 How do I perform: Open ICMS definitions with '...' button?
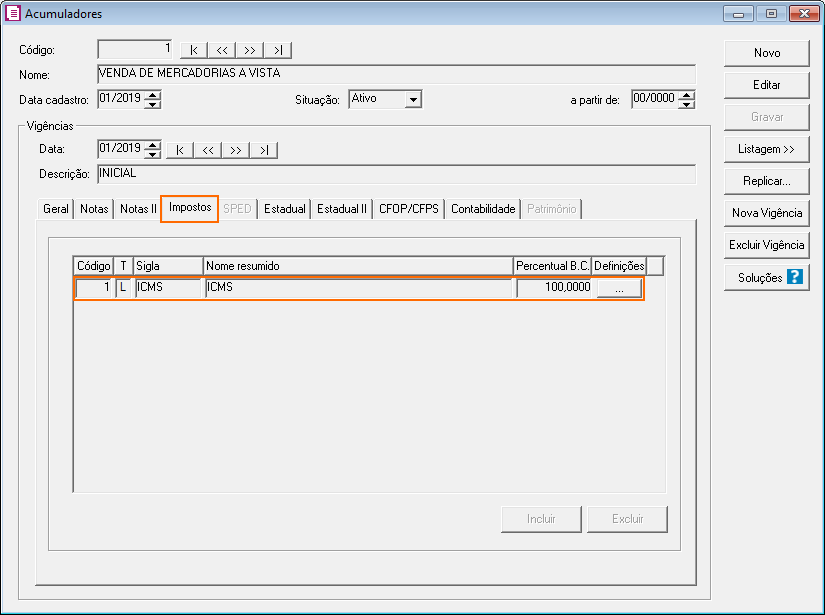[x=619, y=288]
